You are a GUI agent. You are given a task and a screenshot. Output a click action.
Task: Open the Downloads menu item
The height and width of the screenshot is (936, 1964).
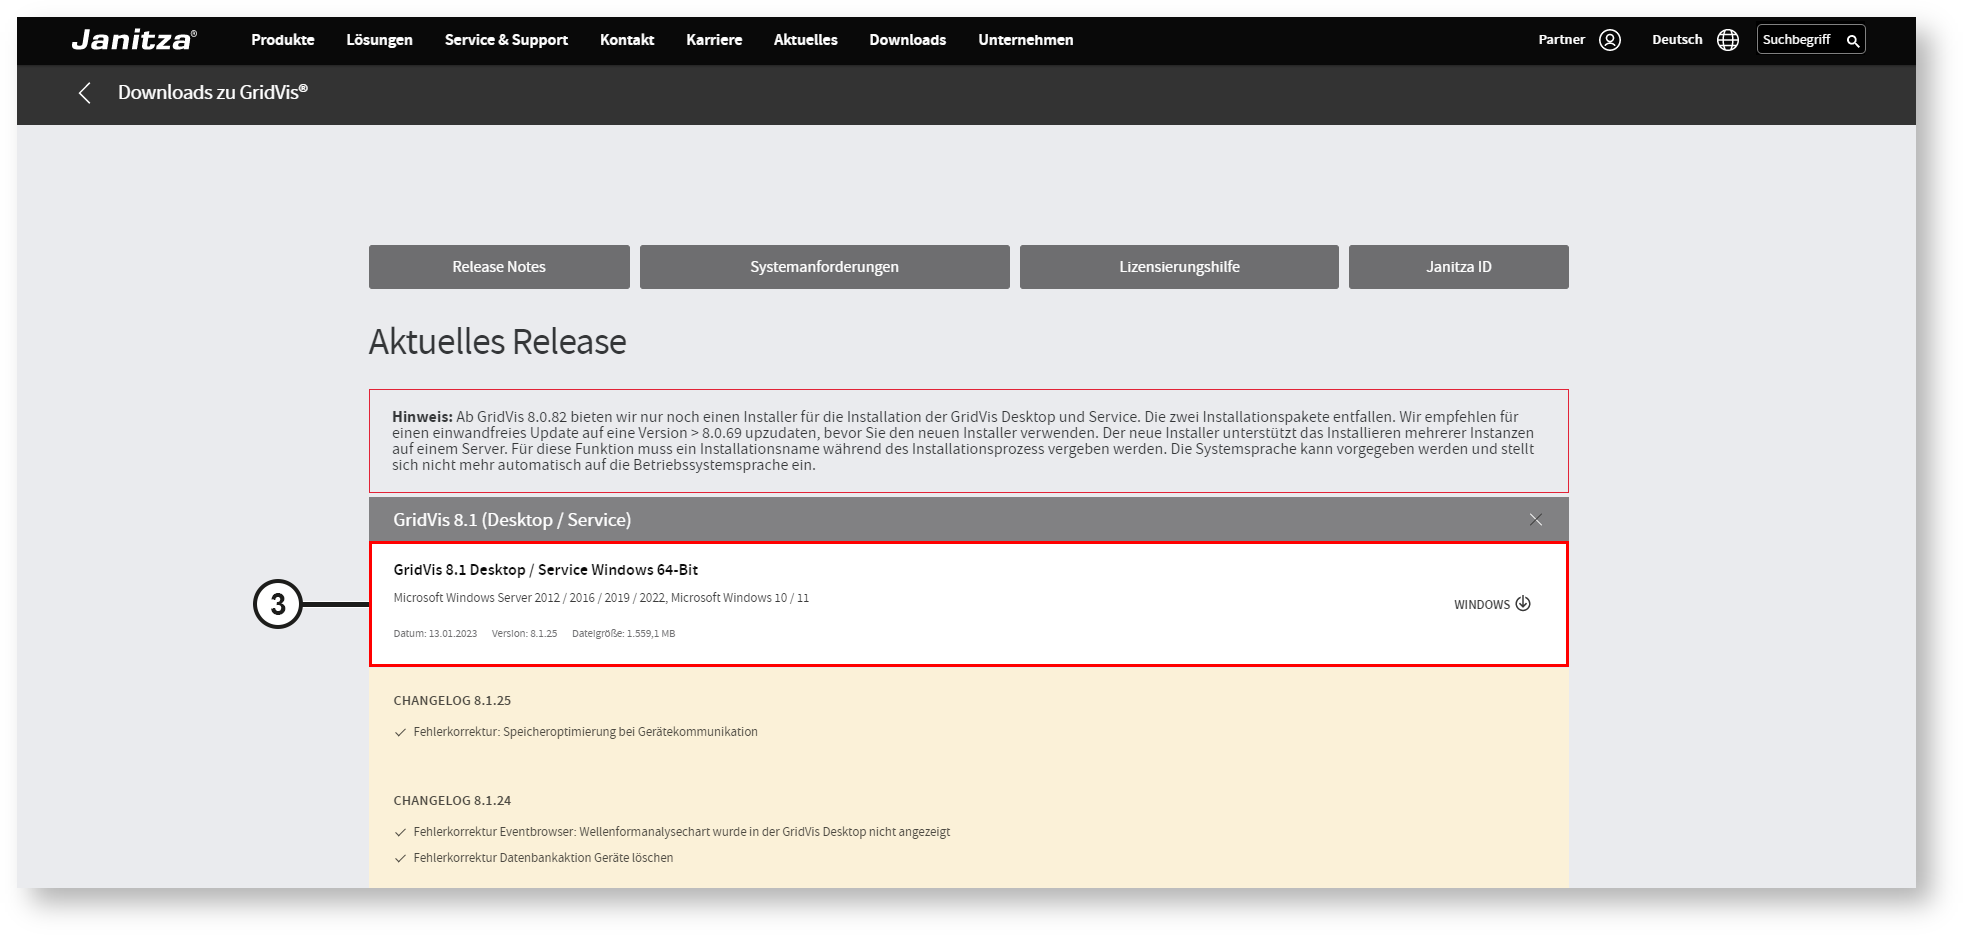point(907,40)
